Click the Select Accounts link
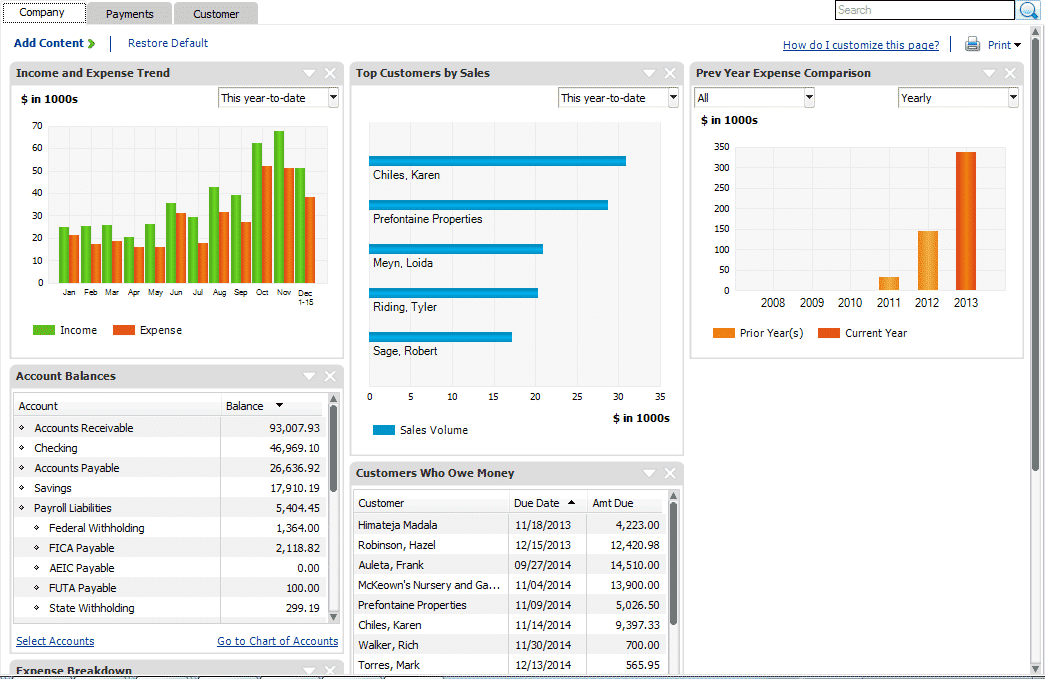1045x679 pixels. pyautogui.click(x=55, y=641)
